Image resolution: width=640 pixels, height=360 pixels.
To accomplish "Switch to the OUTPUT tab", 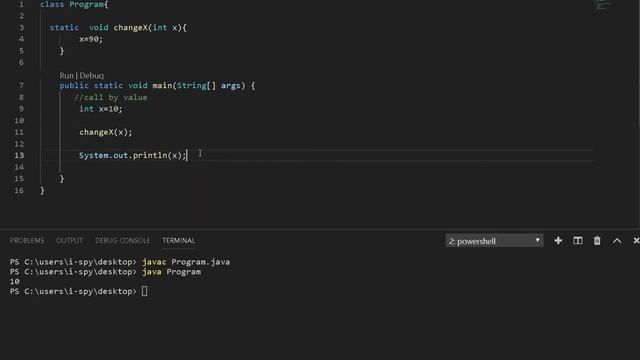I will click(x=69, y=240).
